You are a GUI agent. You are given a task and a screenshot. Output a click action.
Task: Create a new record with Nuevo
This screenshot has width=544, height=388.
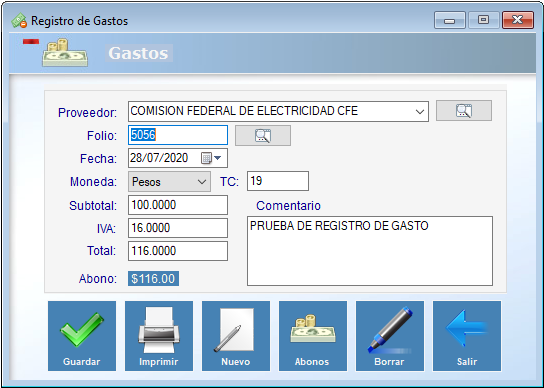pyautogui.click(x=236, y=336)
